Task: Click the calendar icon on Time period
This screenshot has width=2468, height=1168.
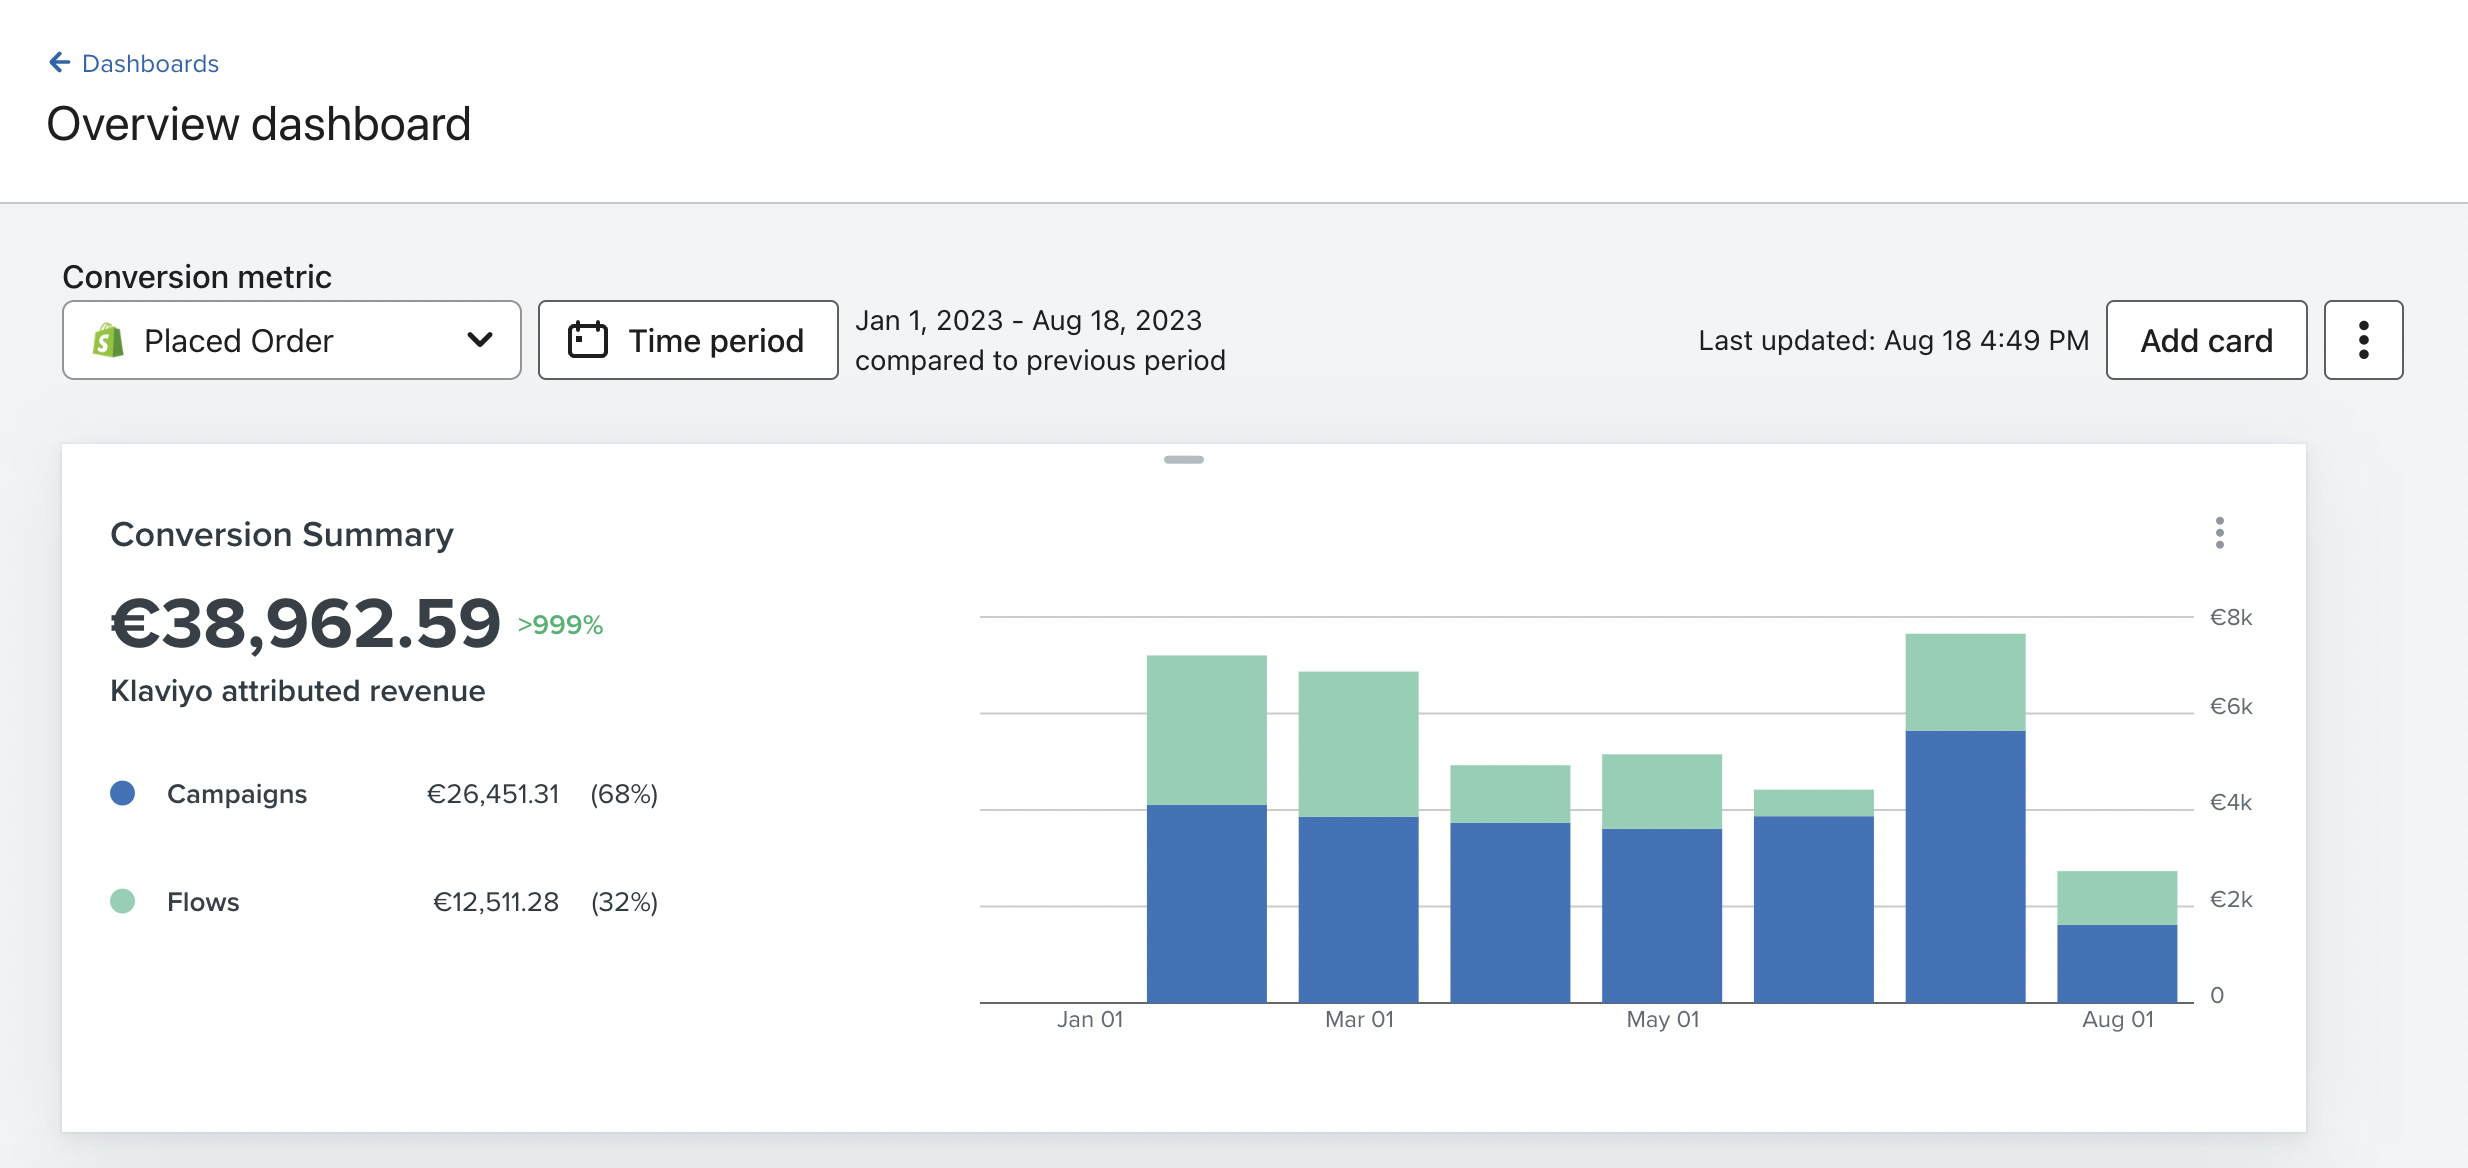Action: pyautogui.click(x=588, y=340)
